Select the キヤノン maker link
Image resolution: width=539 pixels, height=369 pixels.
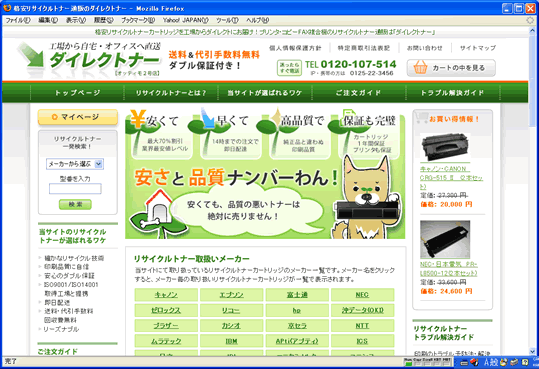tap(166, 295)
